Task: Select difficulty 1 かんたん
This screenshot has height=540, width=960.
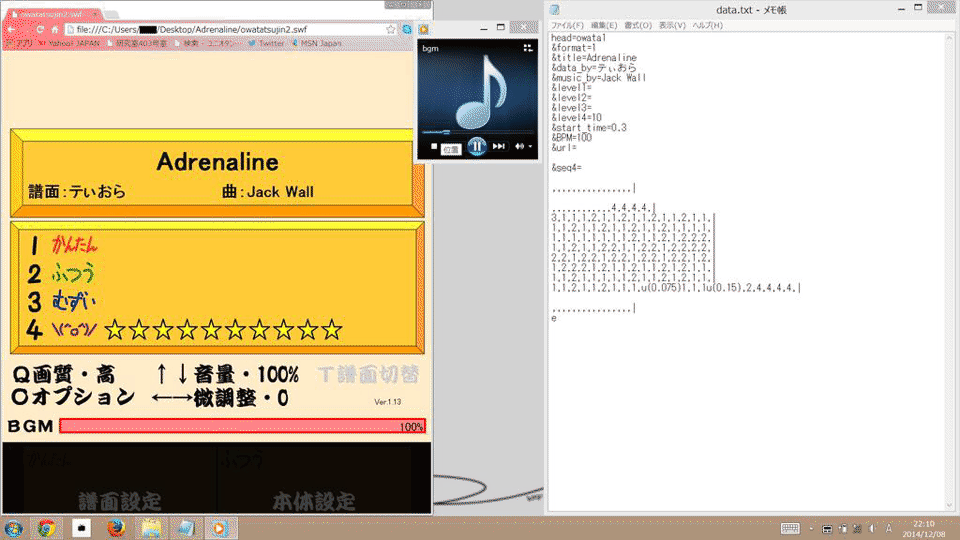Action: pyautogui.click(x=63, y=245)
